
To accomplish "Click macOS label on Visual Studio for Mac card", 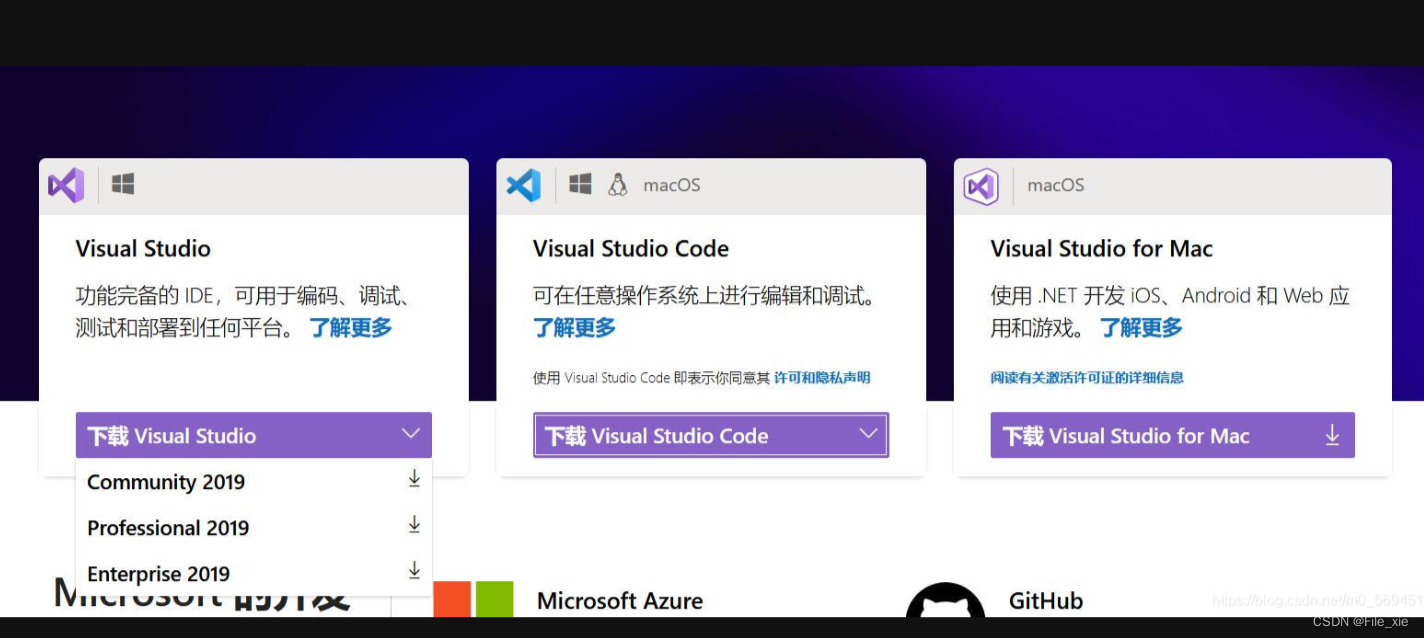I will click(1056, 185).
